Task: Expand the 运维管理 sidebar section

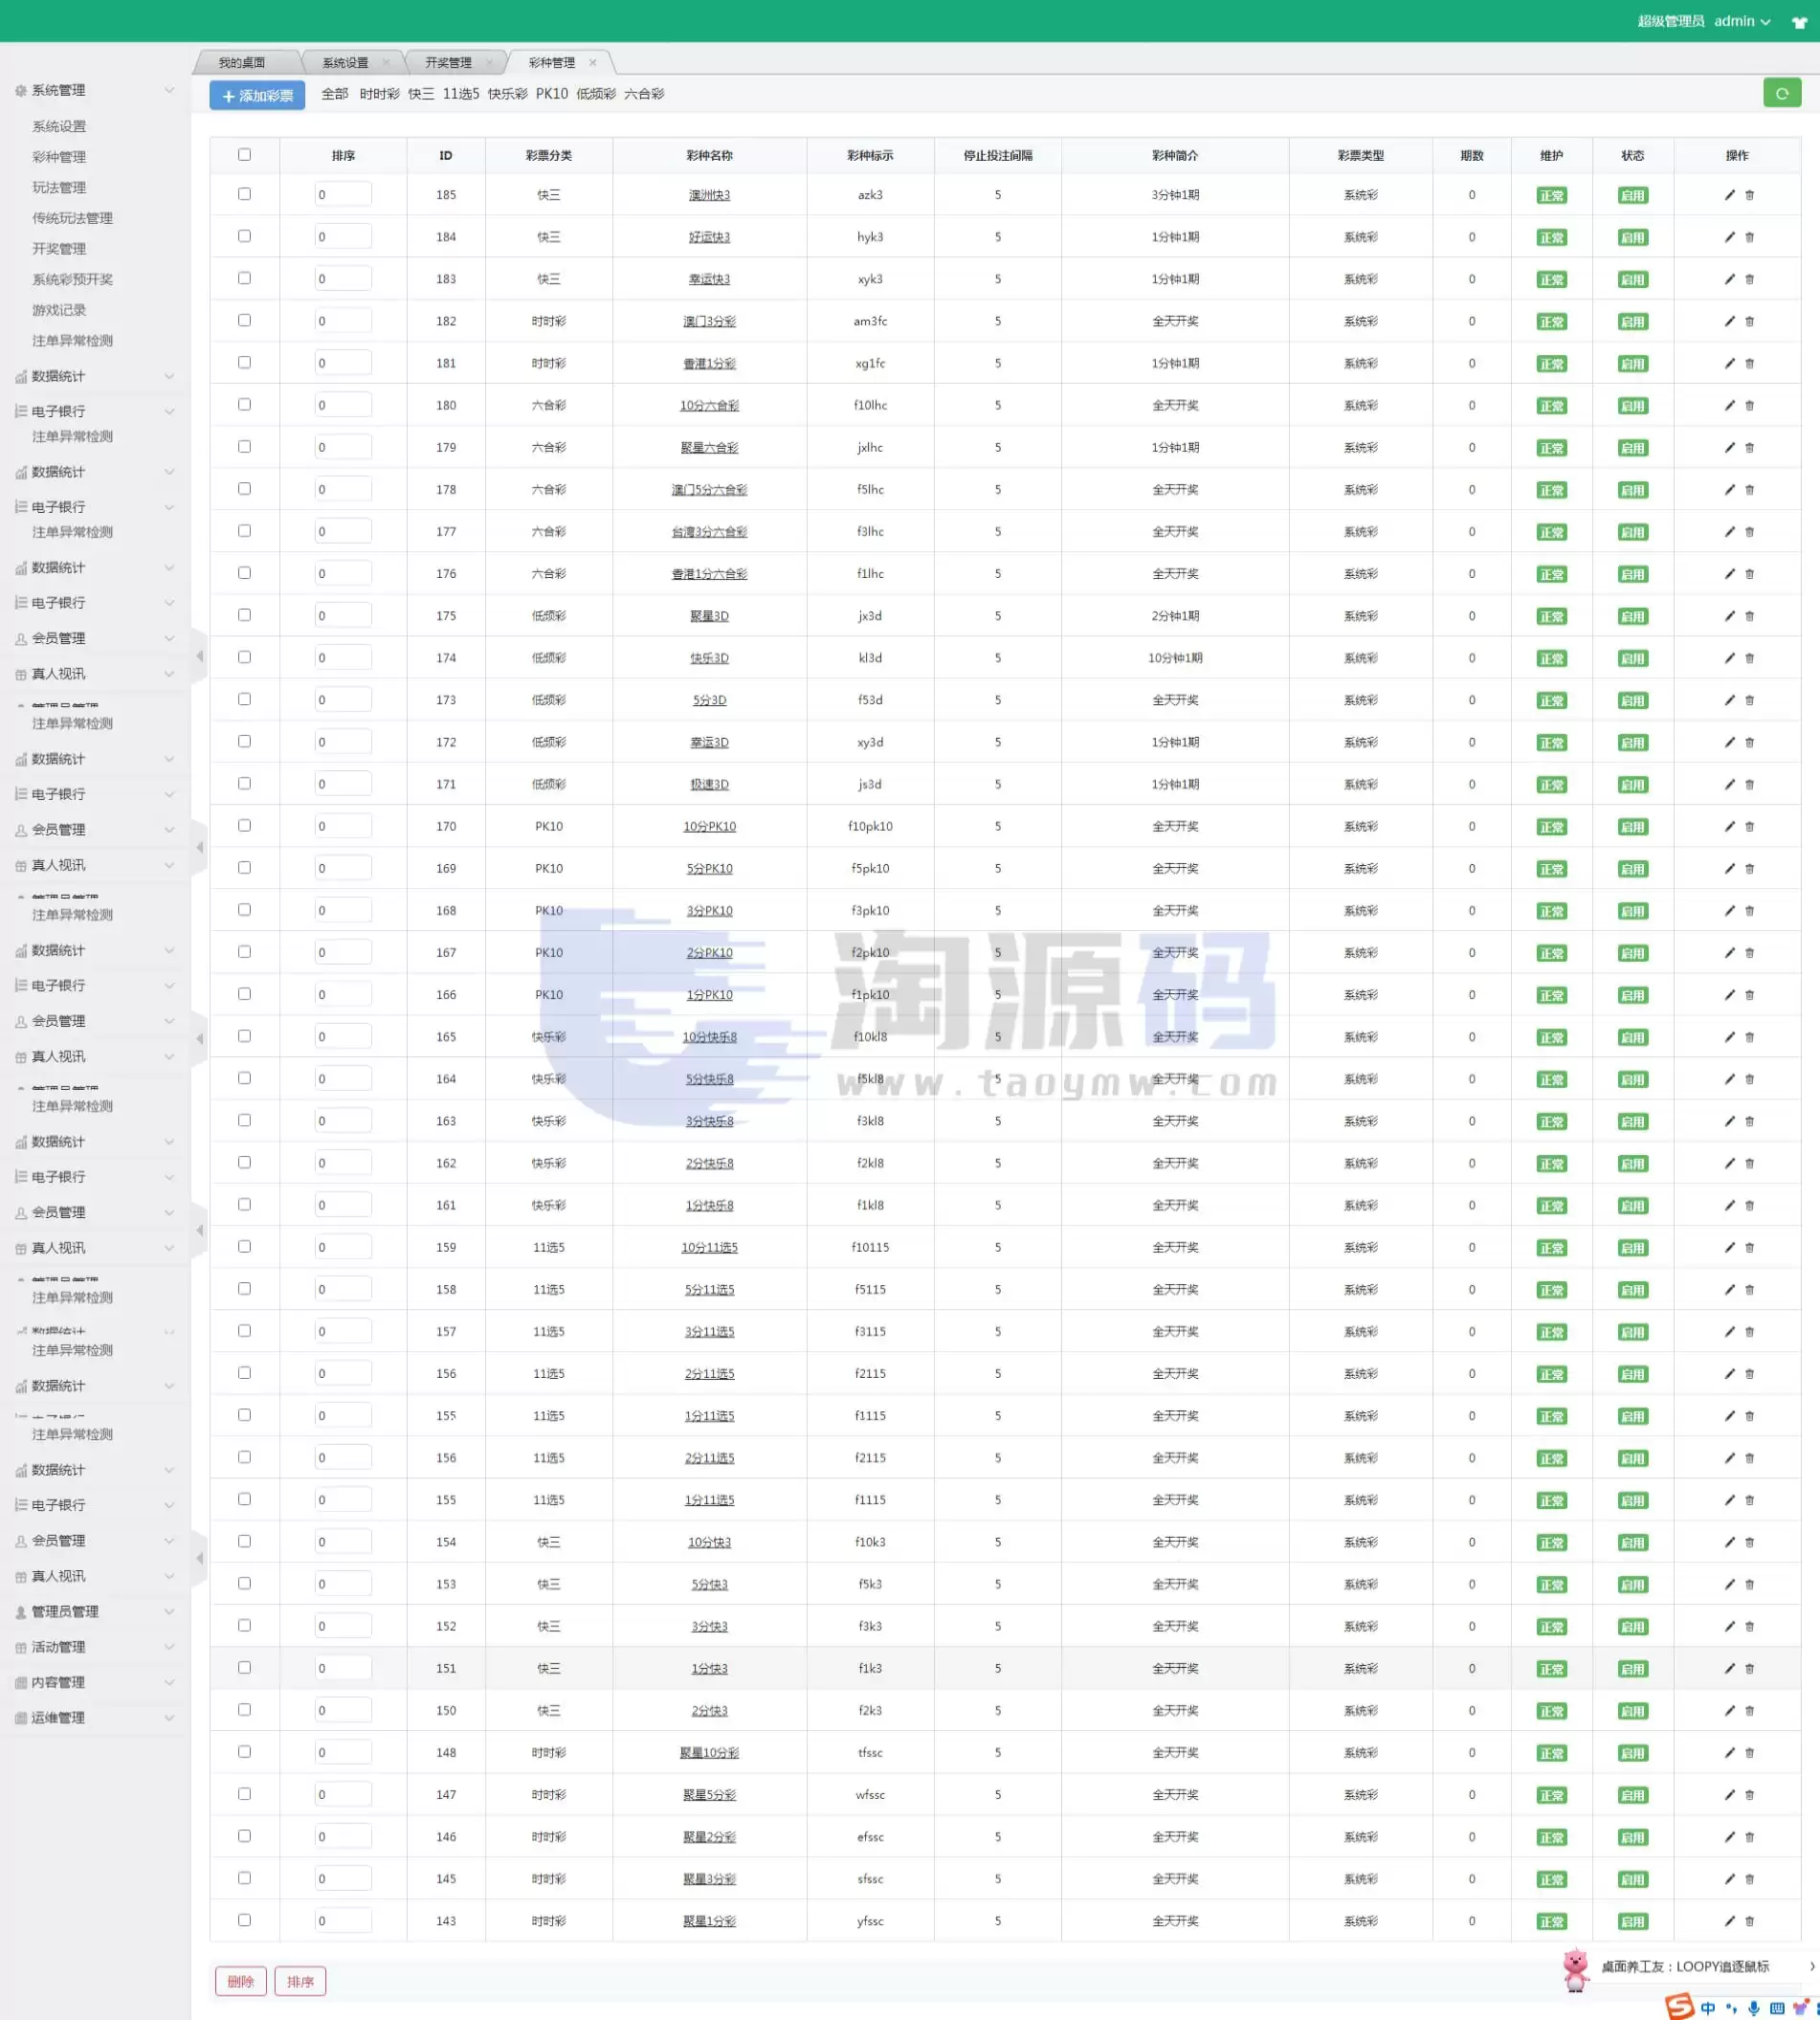Action: click(x=95, y=1717)
